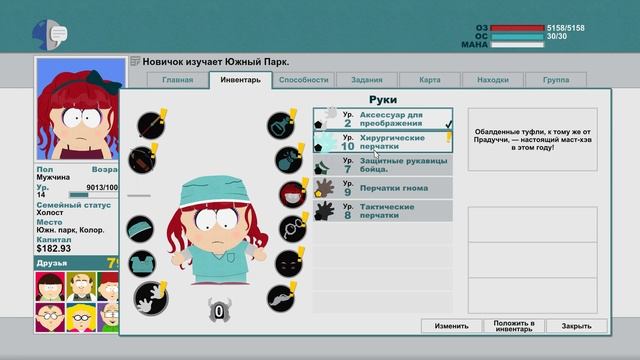The height and width of the screenshot is (360, 640).
Task: Close the inventory with Закрыть
Action: (576, 326)
